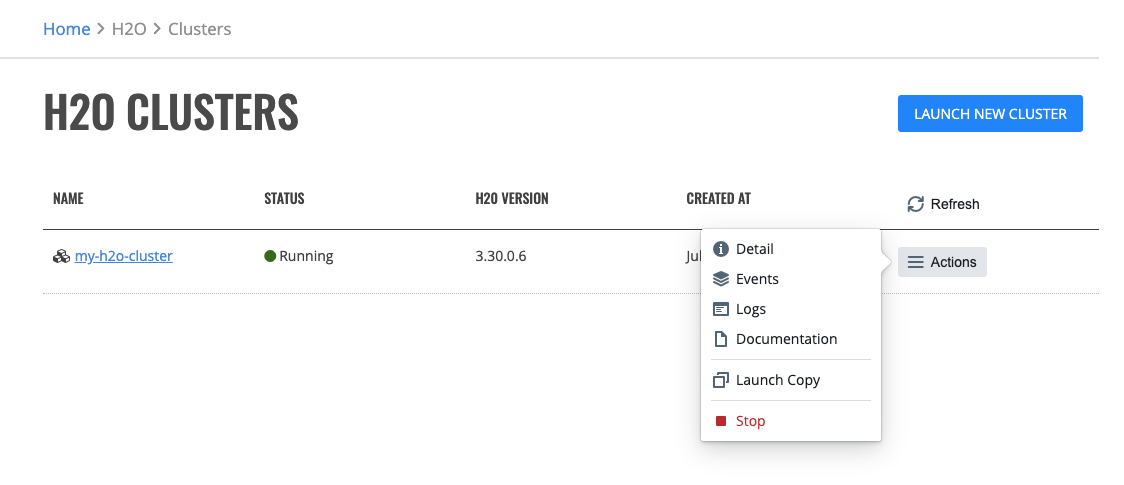Click the Detail info circle icon
1124x485 pixels.
click(x=720, y=249)
